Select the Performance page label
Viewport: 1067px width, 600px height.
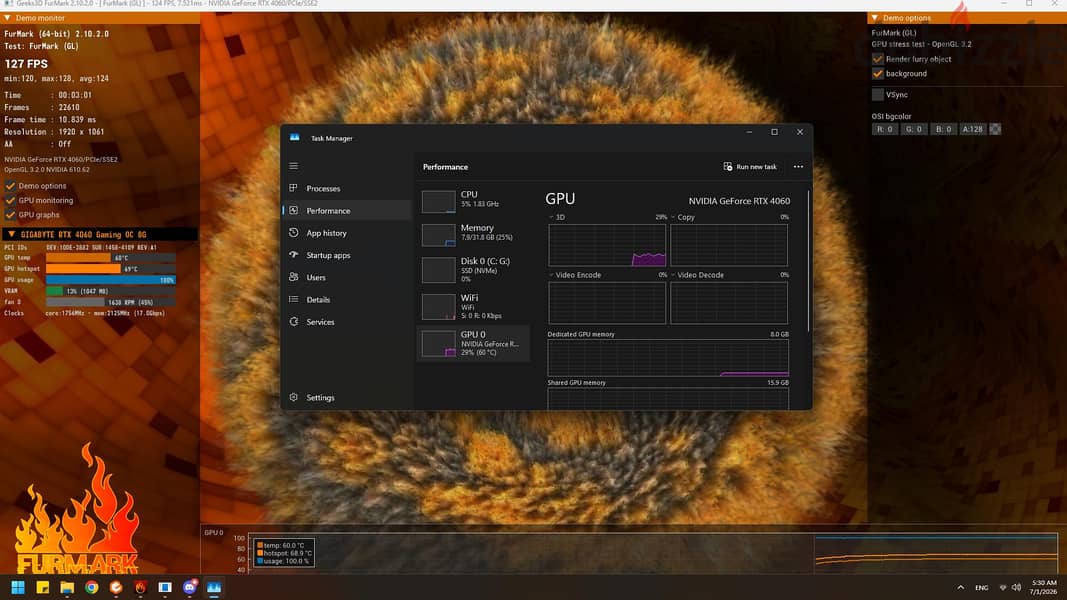328,211
